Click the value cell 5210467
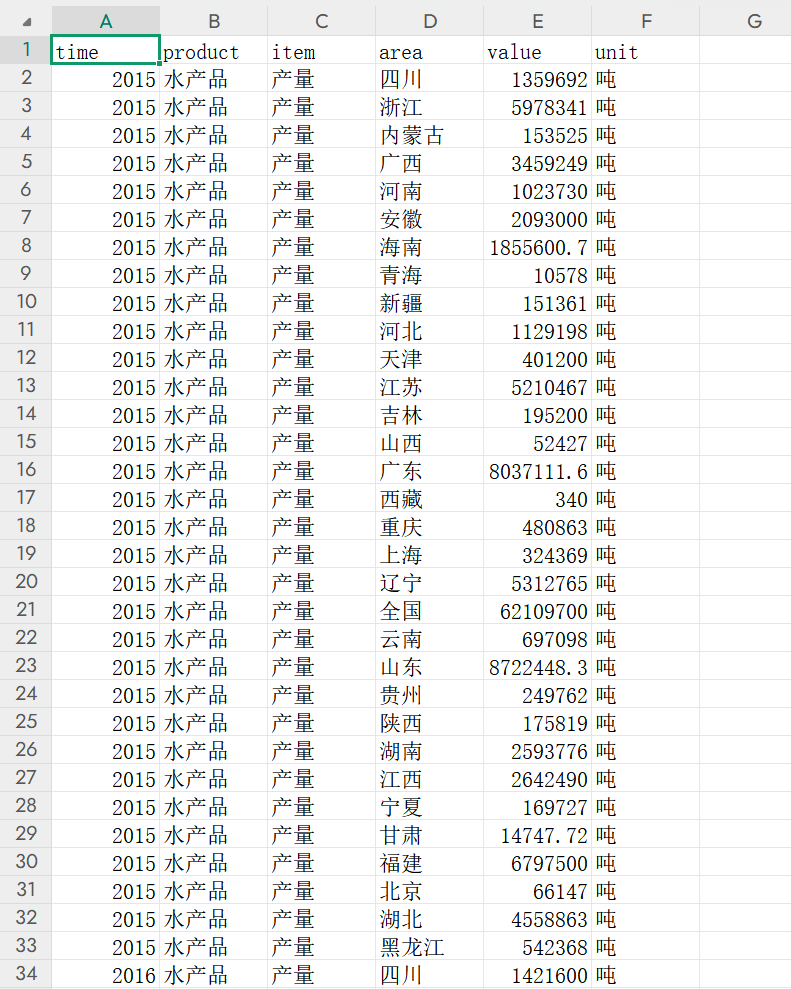Viewport: 791px width, 989px height. tap(537, 386)
